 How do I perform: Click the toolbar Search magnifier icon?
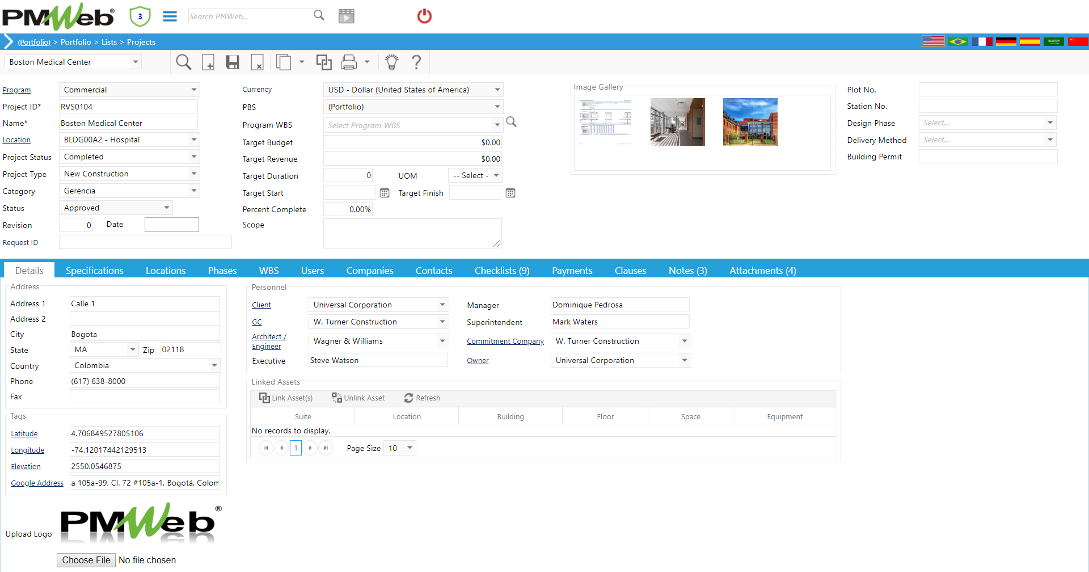click(183, 62)
